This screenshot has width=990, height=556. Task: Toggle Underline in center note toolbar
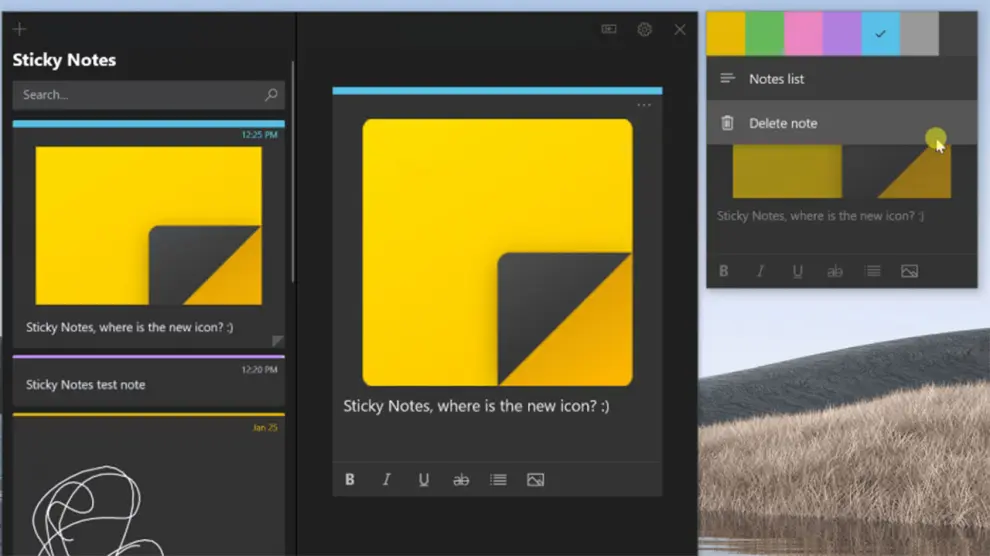(424, 480)
